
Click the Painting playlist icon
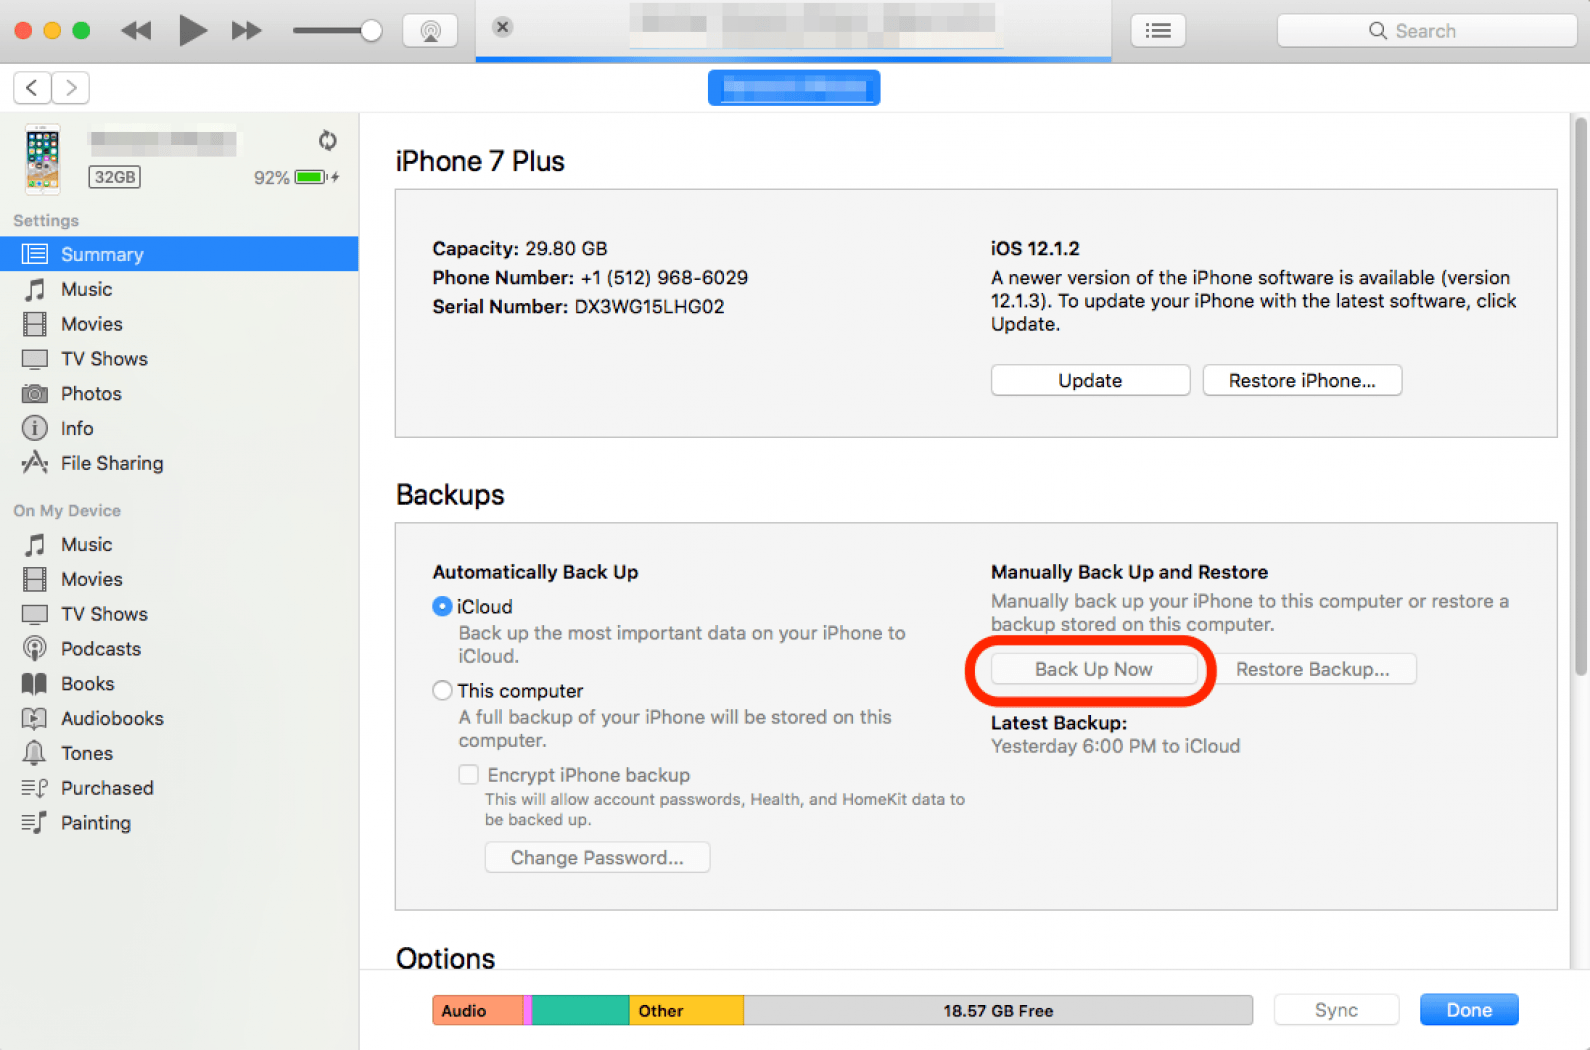(35, 823)
